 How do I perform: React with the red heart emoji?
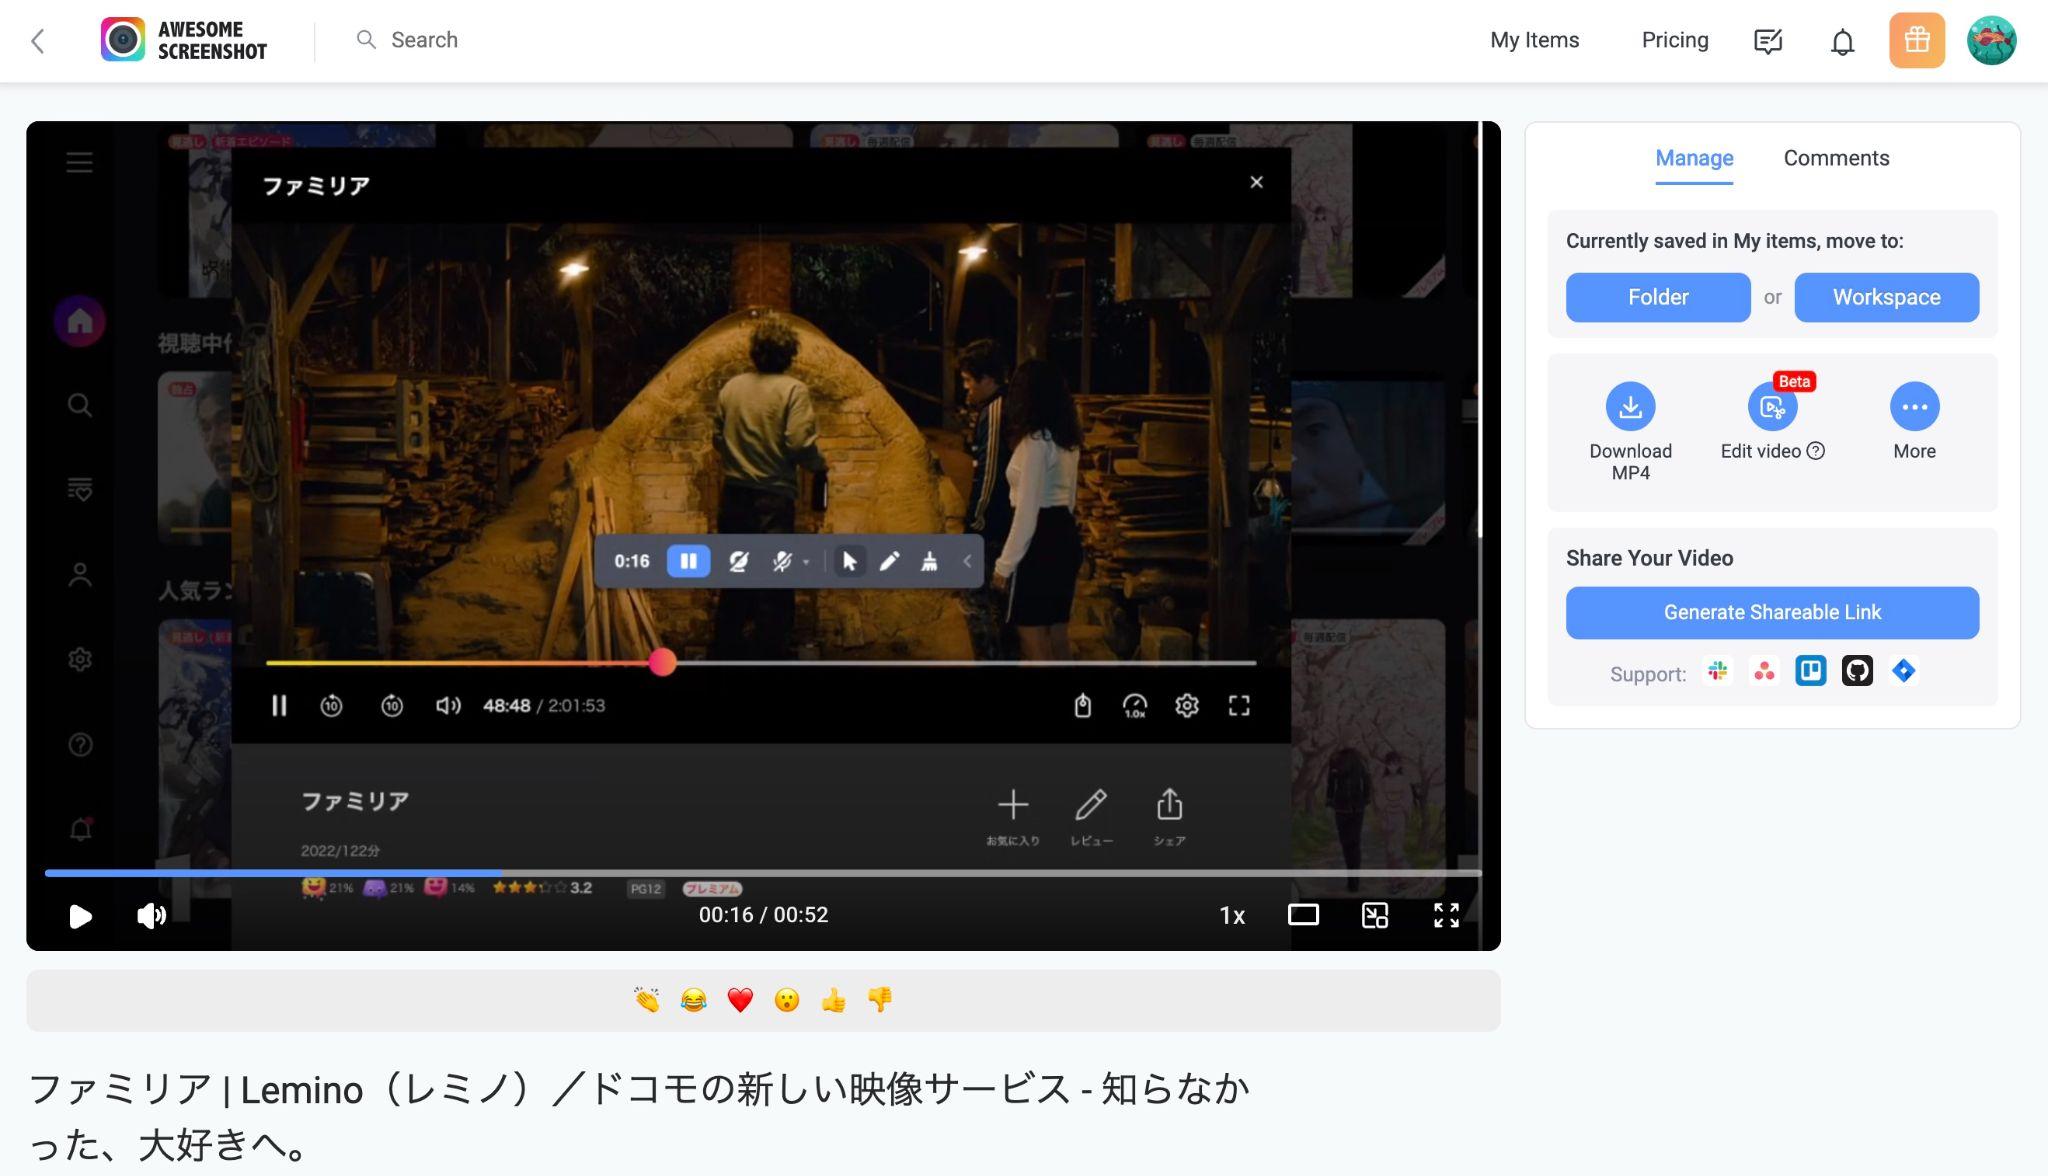click(740, 1000)
